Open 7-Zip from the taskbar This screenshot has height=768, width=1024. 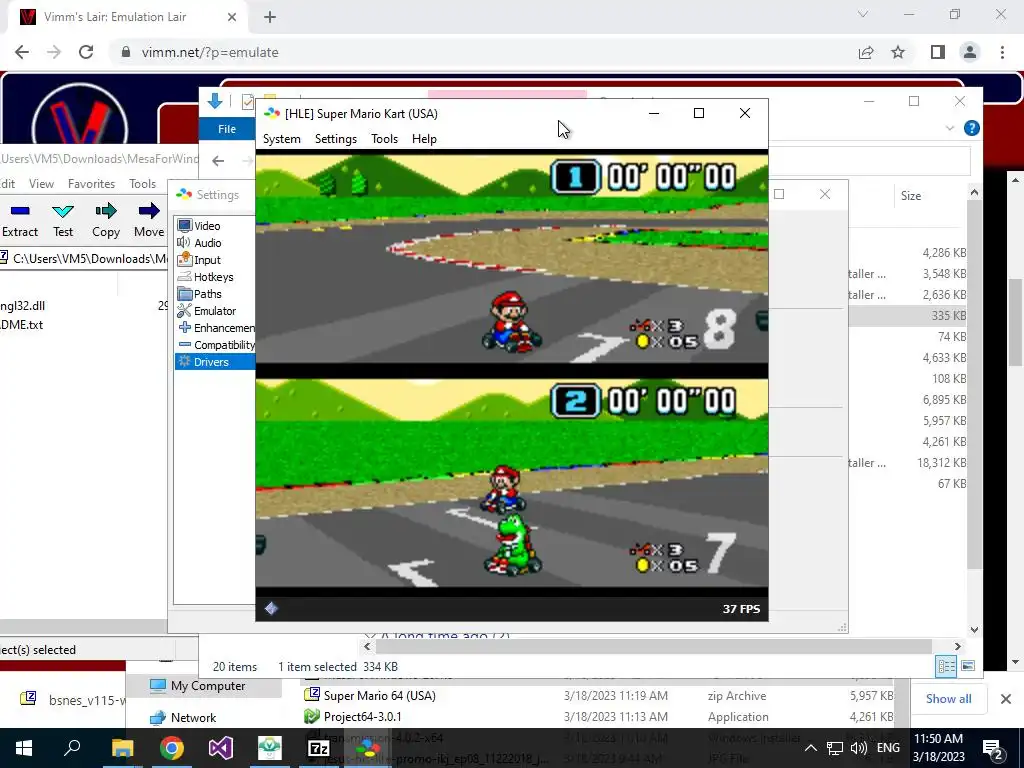[319, 748]
